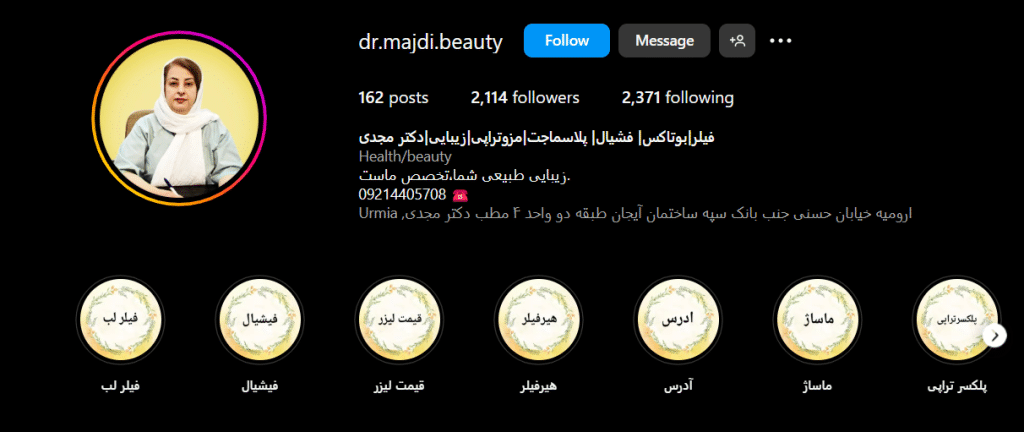Screen dimensions: 1024x432
Task: Open the ماساژ highlight circle
Action: click(x=817, y=319)
